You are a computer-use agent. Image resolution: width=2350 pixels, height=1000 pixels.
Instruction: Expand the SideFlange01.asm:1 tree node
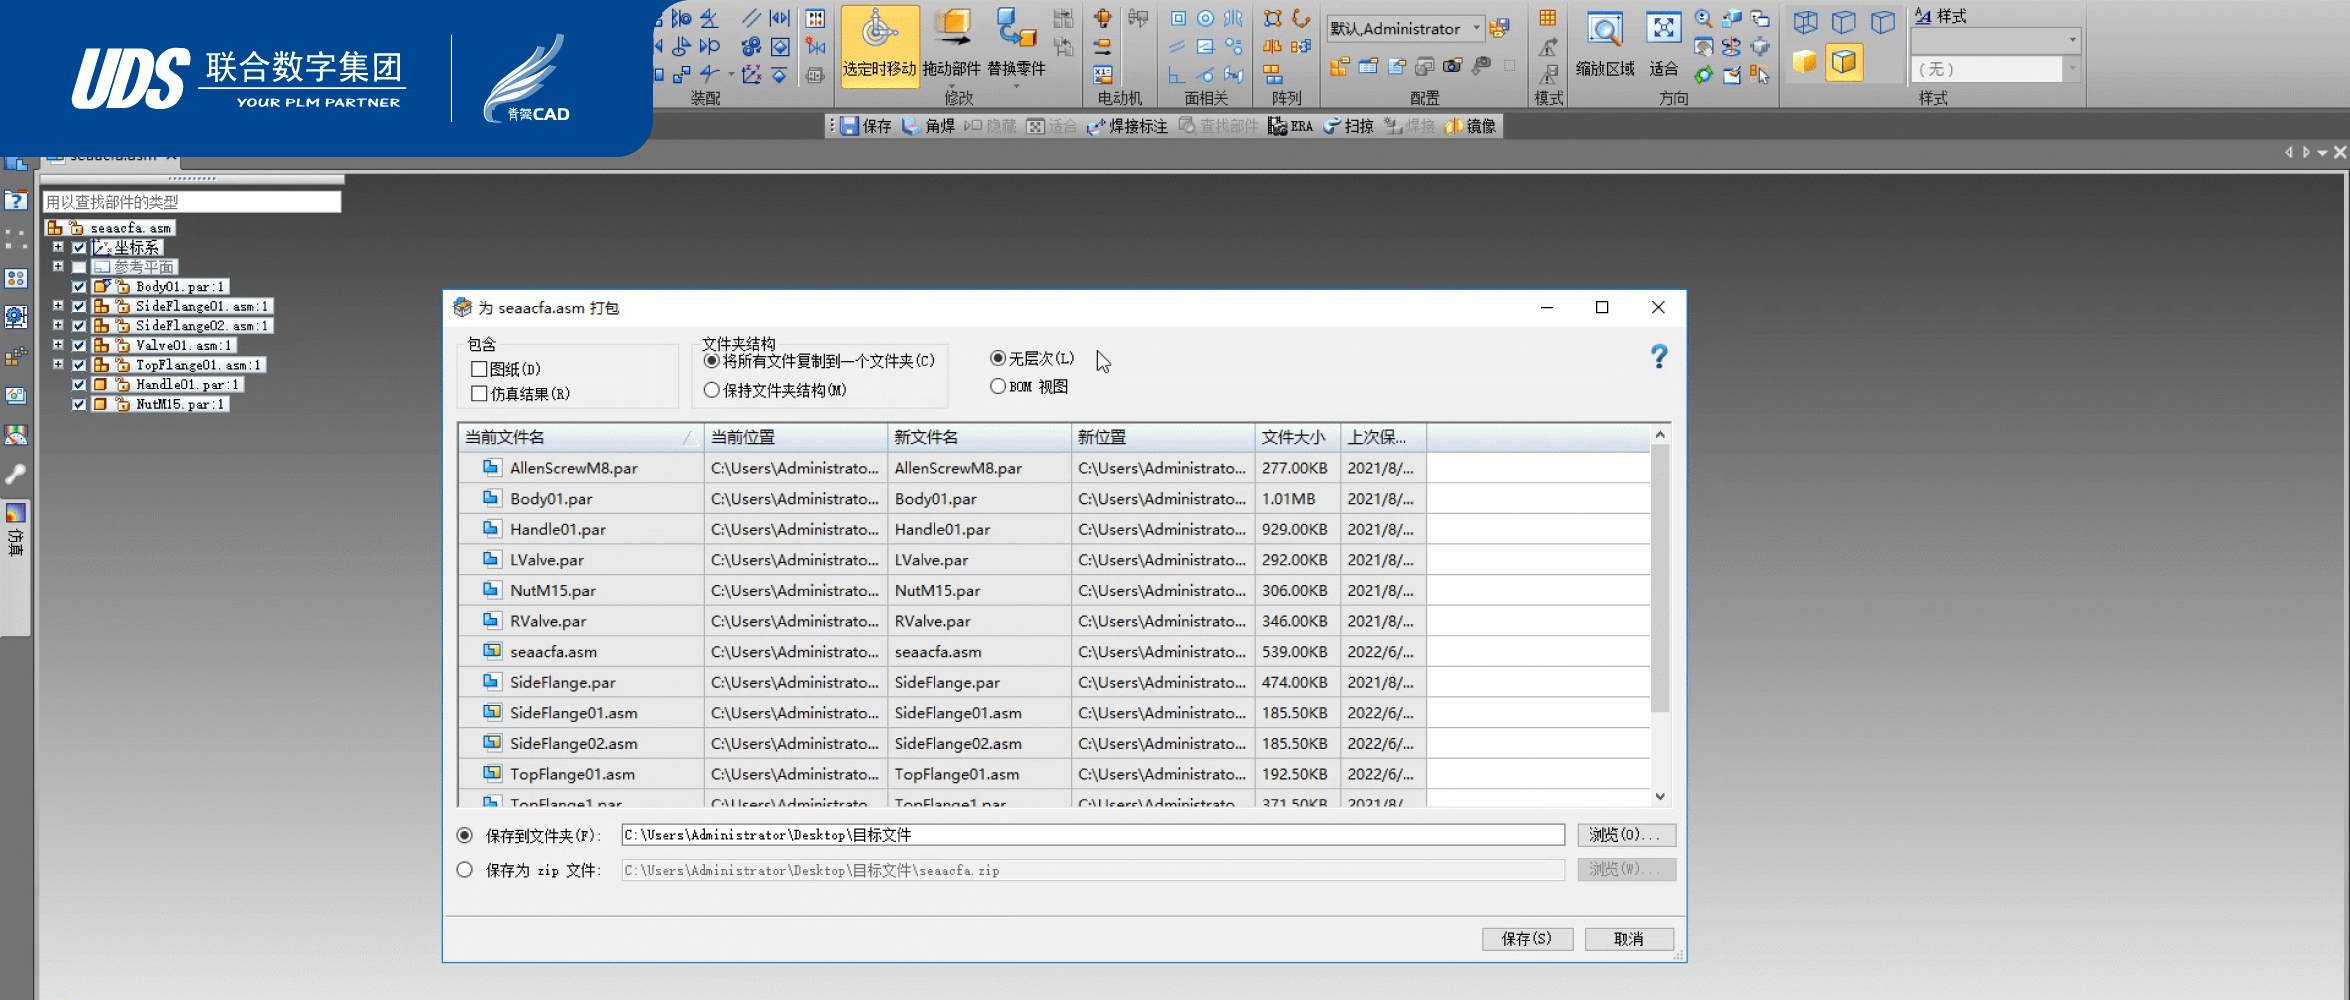(58, 306)
